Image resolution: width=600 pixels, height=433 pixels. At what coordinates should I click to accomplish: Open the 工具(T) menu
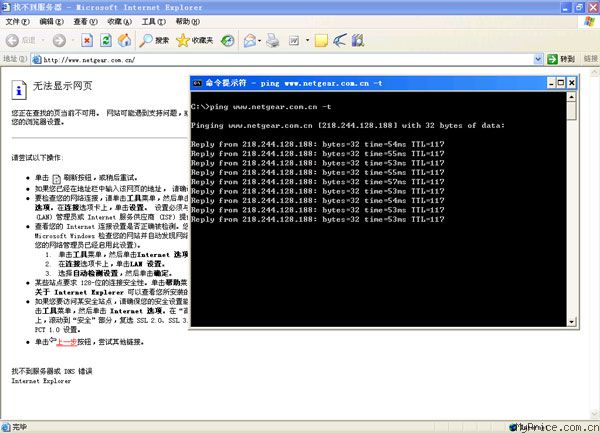[153, 22]
